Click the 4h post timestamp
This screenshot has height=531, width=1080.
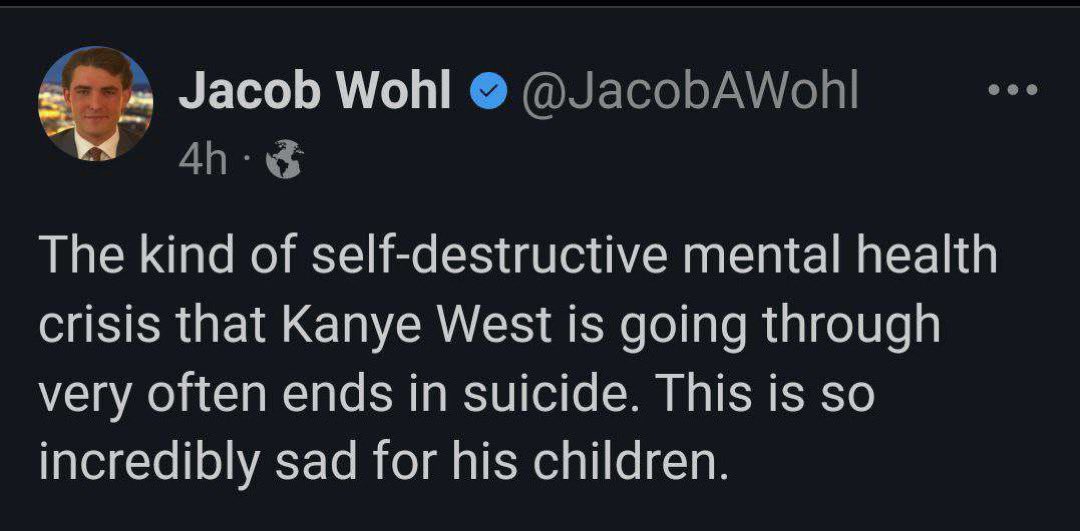pos(202,161)
